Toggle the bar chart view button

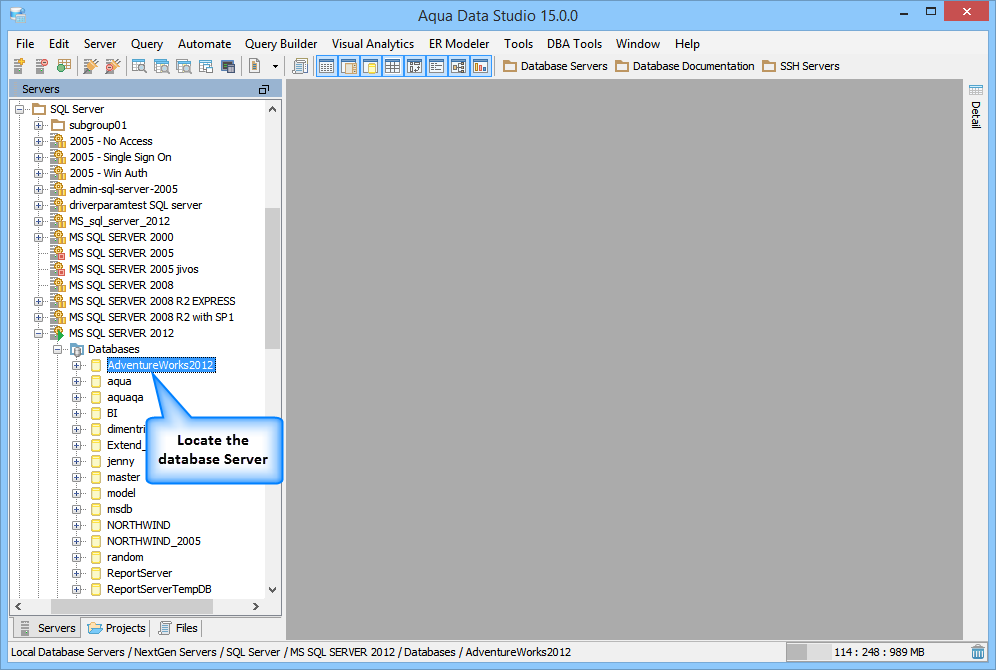[x=481, y=65]
